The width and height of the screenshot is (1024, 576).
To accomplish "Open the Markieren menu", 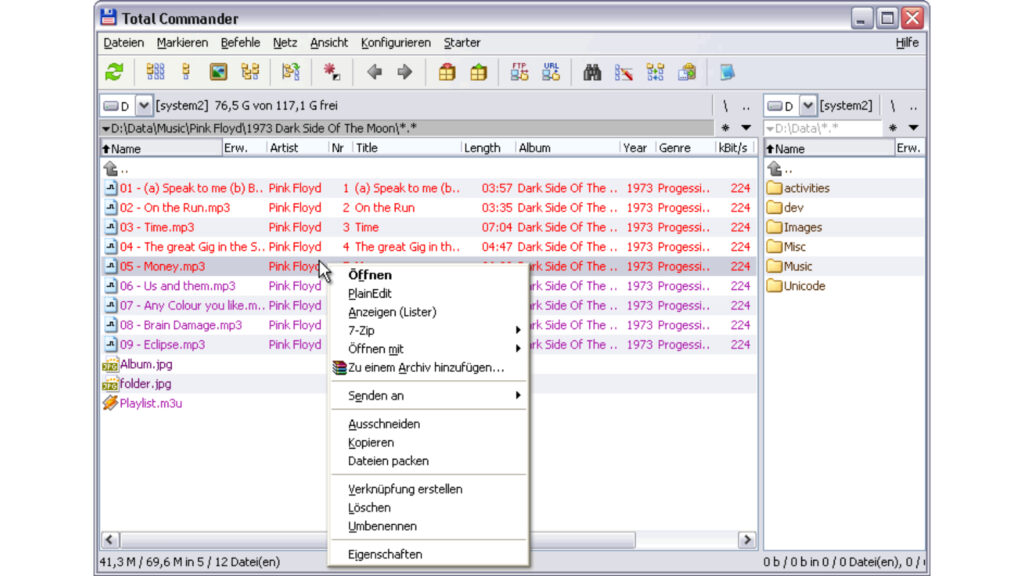I will (182, 42).
